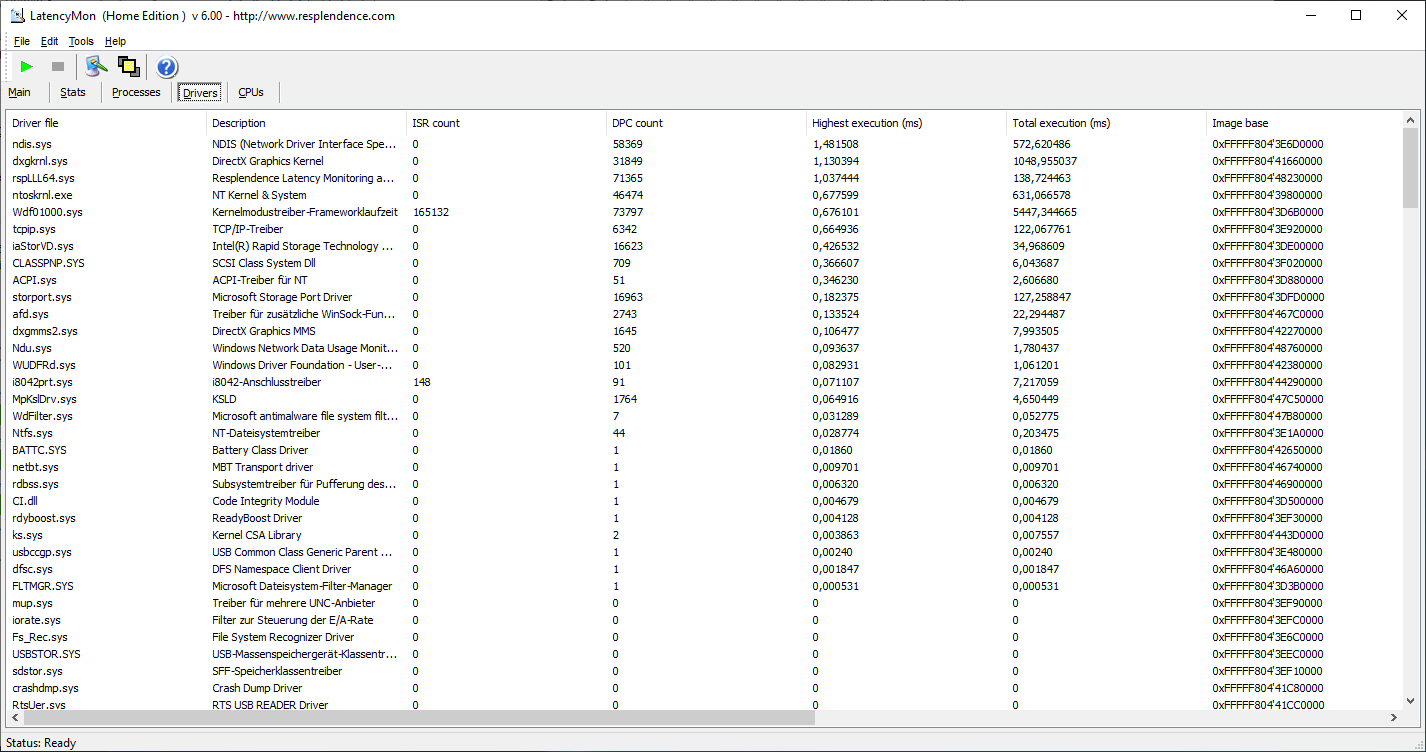Select the Wdf01000.sys driver row
Image resolution: width=1426 pixels, height=752 pixels.
coord(704,212)
